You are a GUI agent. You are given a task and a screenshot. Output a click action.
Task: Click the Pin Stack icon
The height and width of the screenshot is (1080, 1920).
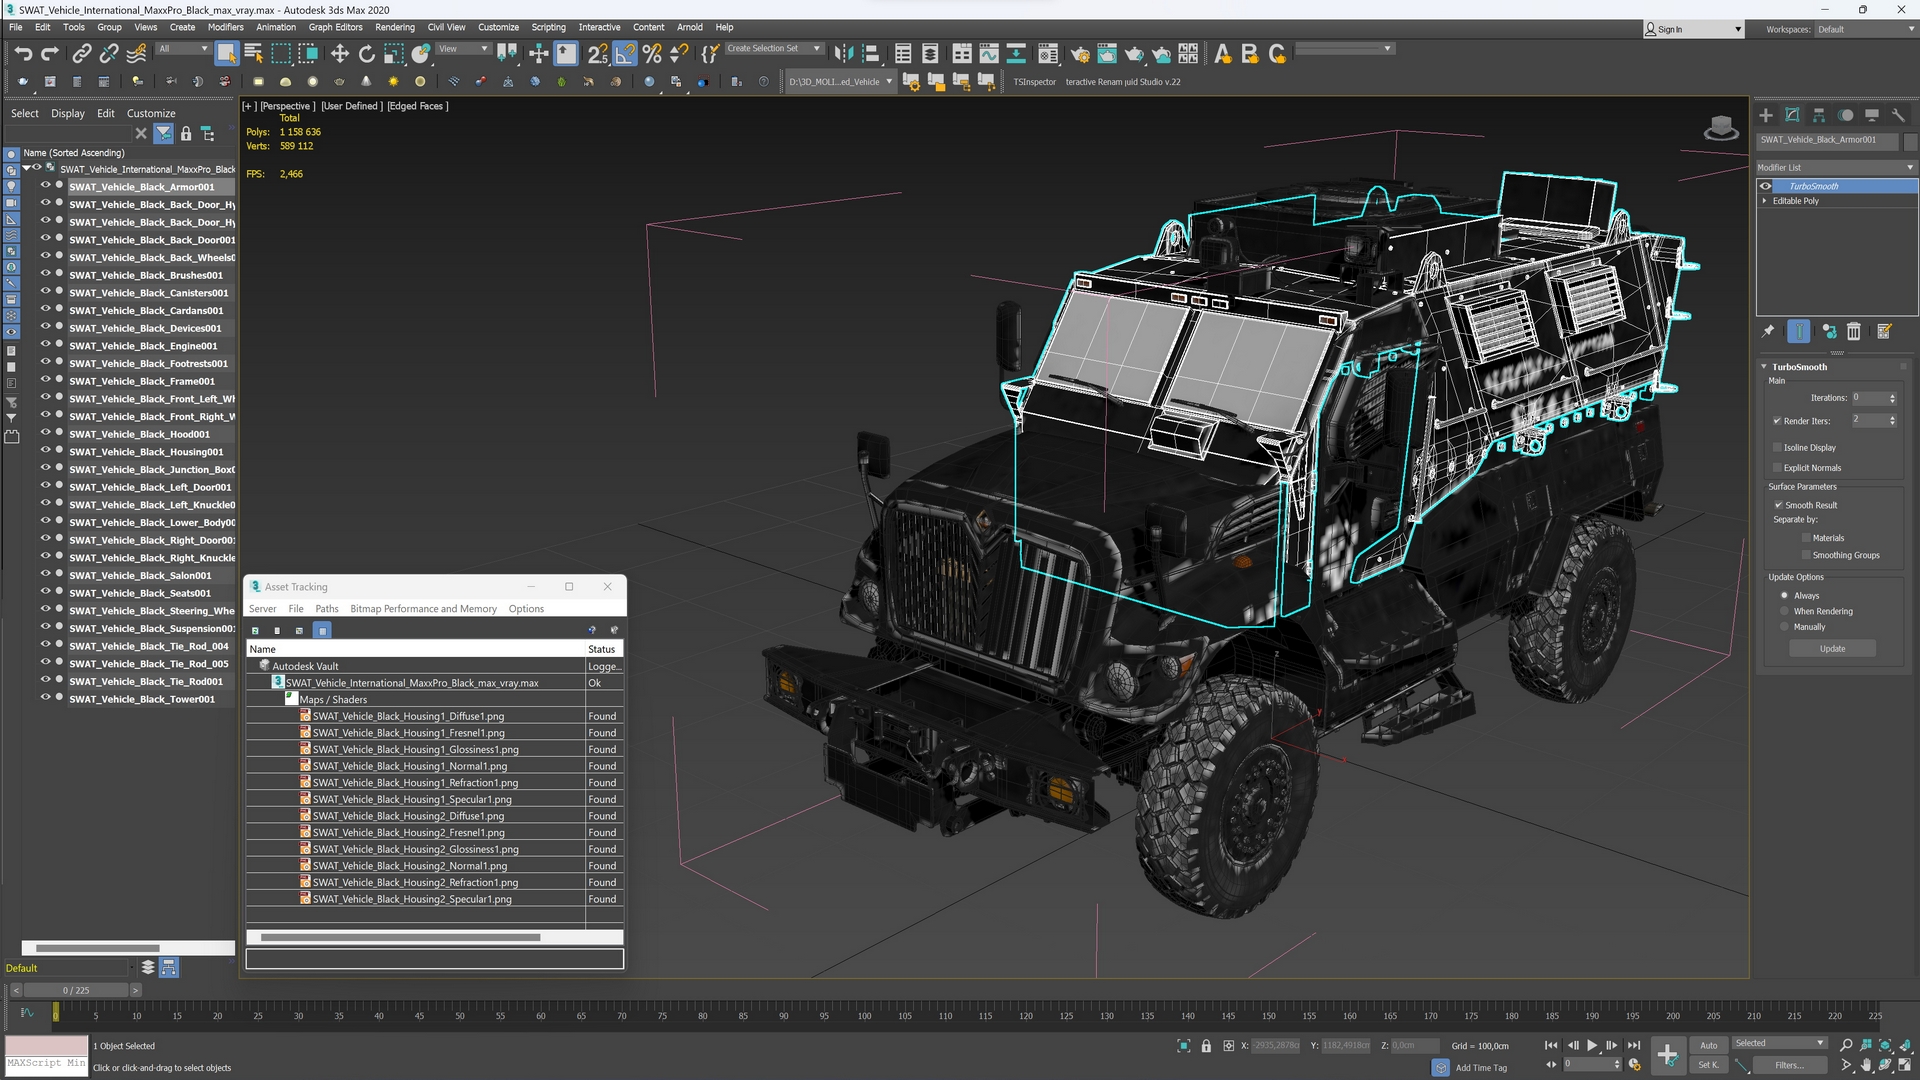click(x=1768, y=332)
